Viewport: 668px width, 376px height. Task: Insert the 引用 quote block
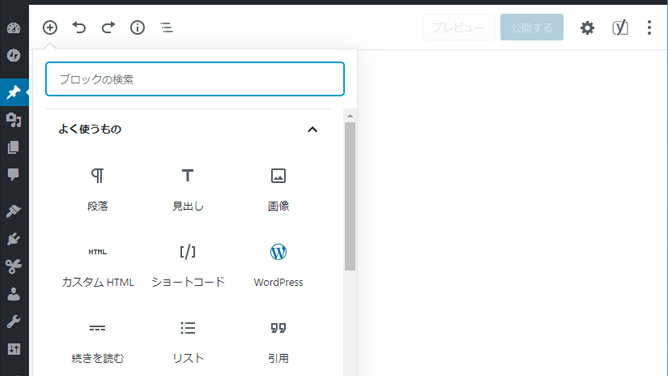[278, 342]
